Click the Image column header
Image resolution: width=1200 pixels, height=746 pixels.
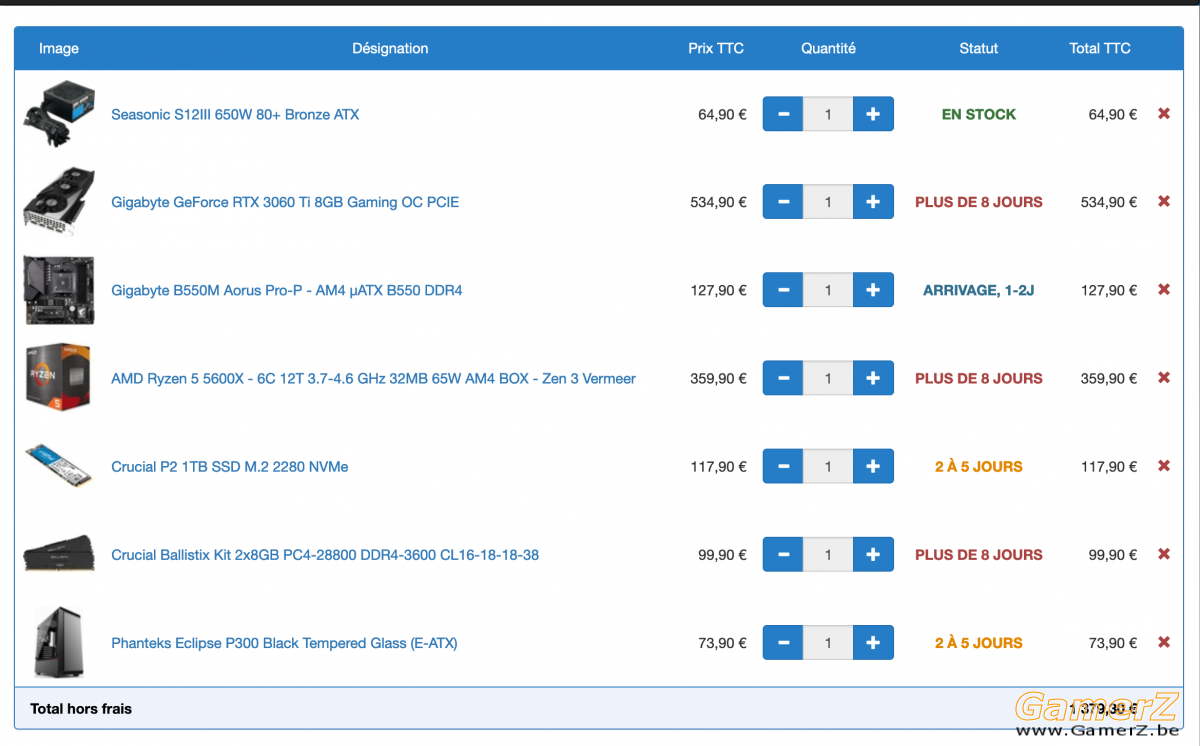[x=59, y=48]
